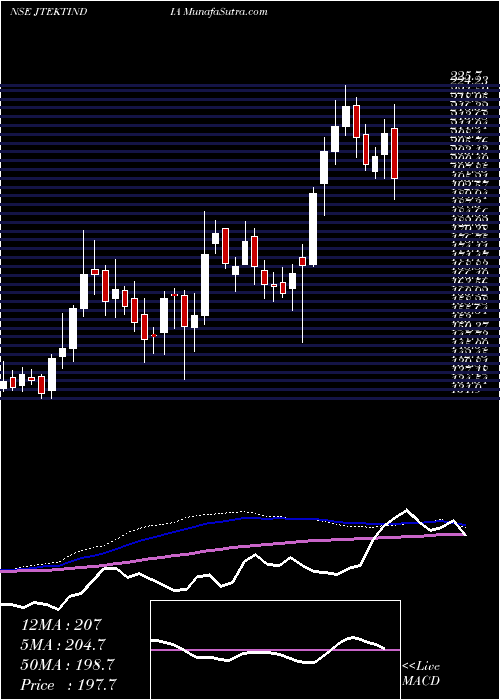Click inside the MACD inset chart
Image resolution: width=500 pixels, height=700 pixels.
coord(275,650)
